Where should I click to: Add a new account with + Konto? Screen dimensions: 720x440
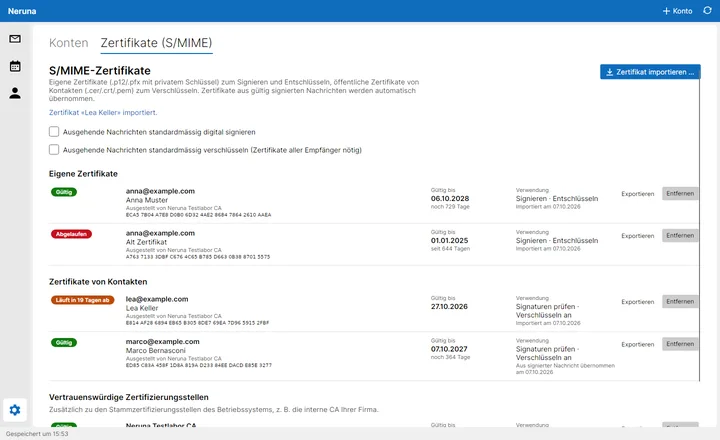(677, 11)
